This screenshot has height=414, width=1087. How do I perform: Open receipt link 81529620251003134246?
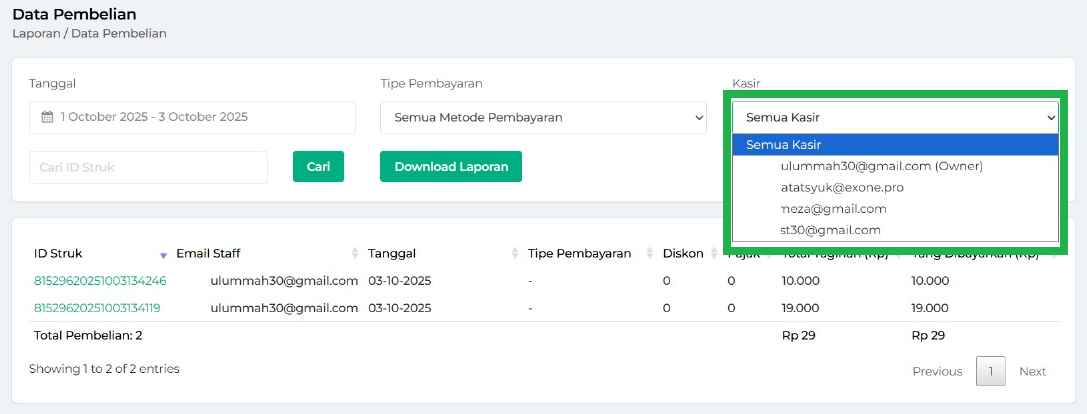point(100,281)
